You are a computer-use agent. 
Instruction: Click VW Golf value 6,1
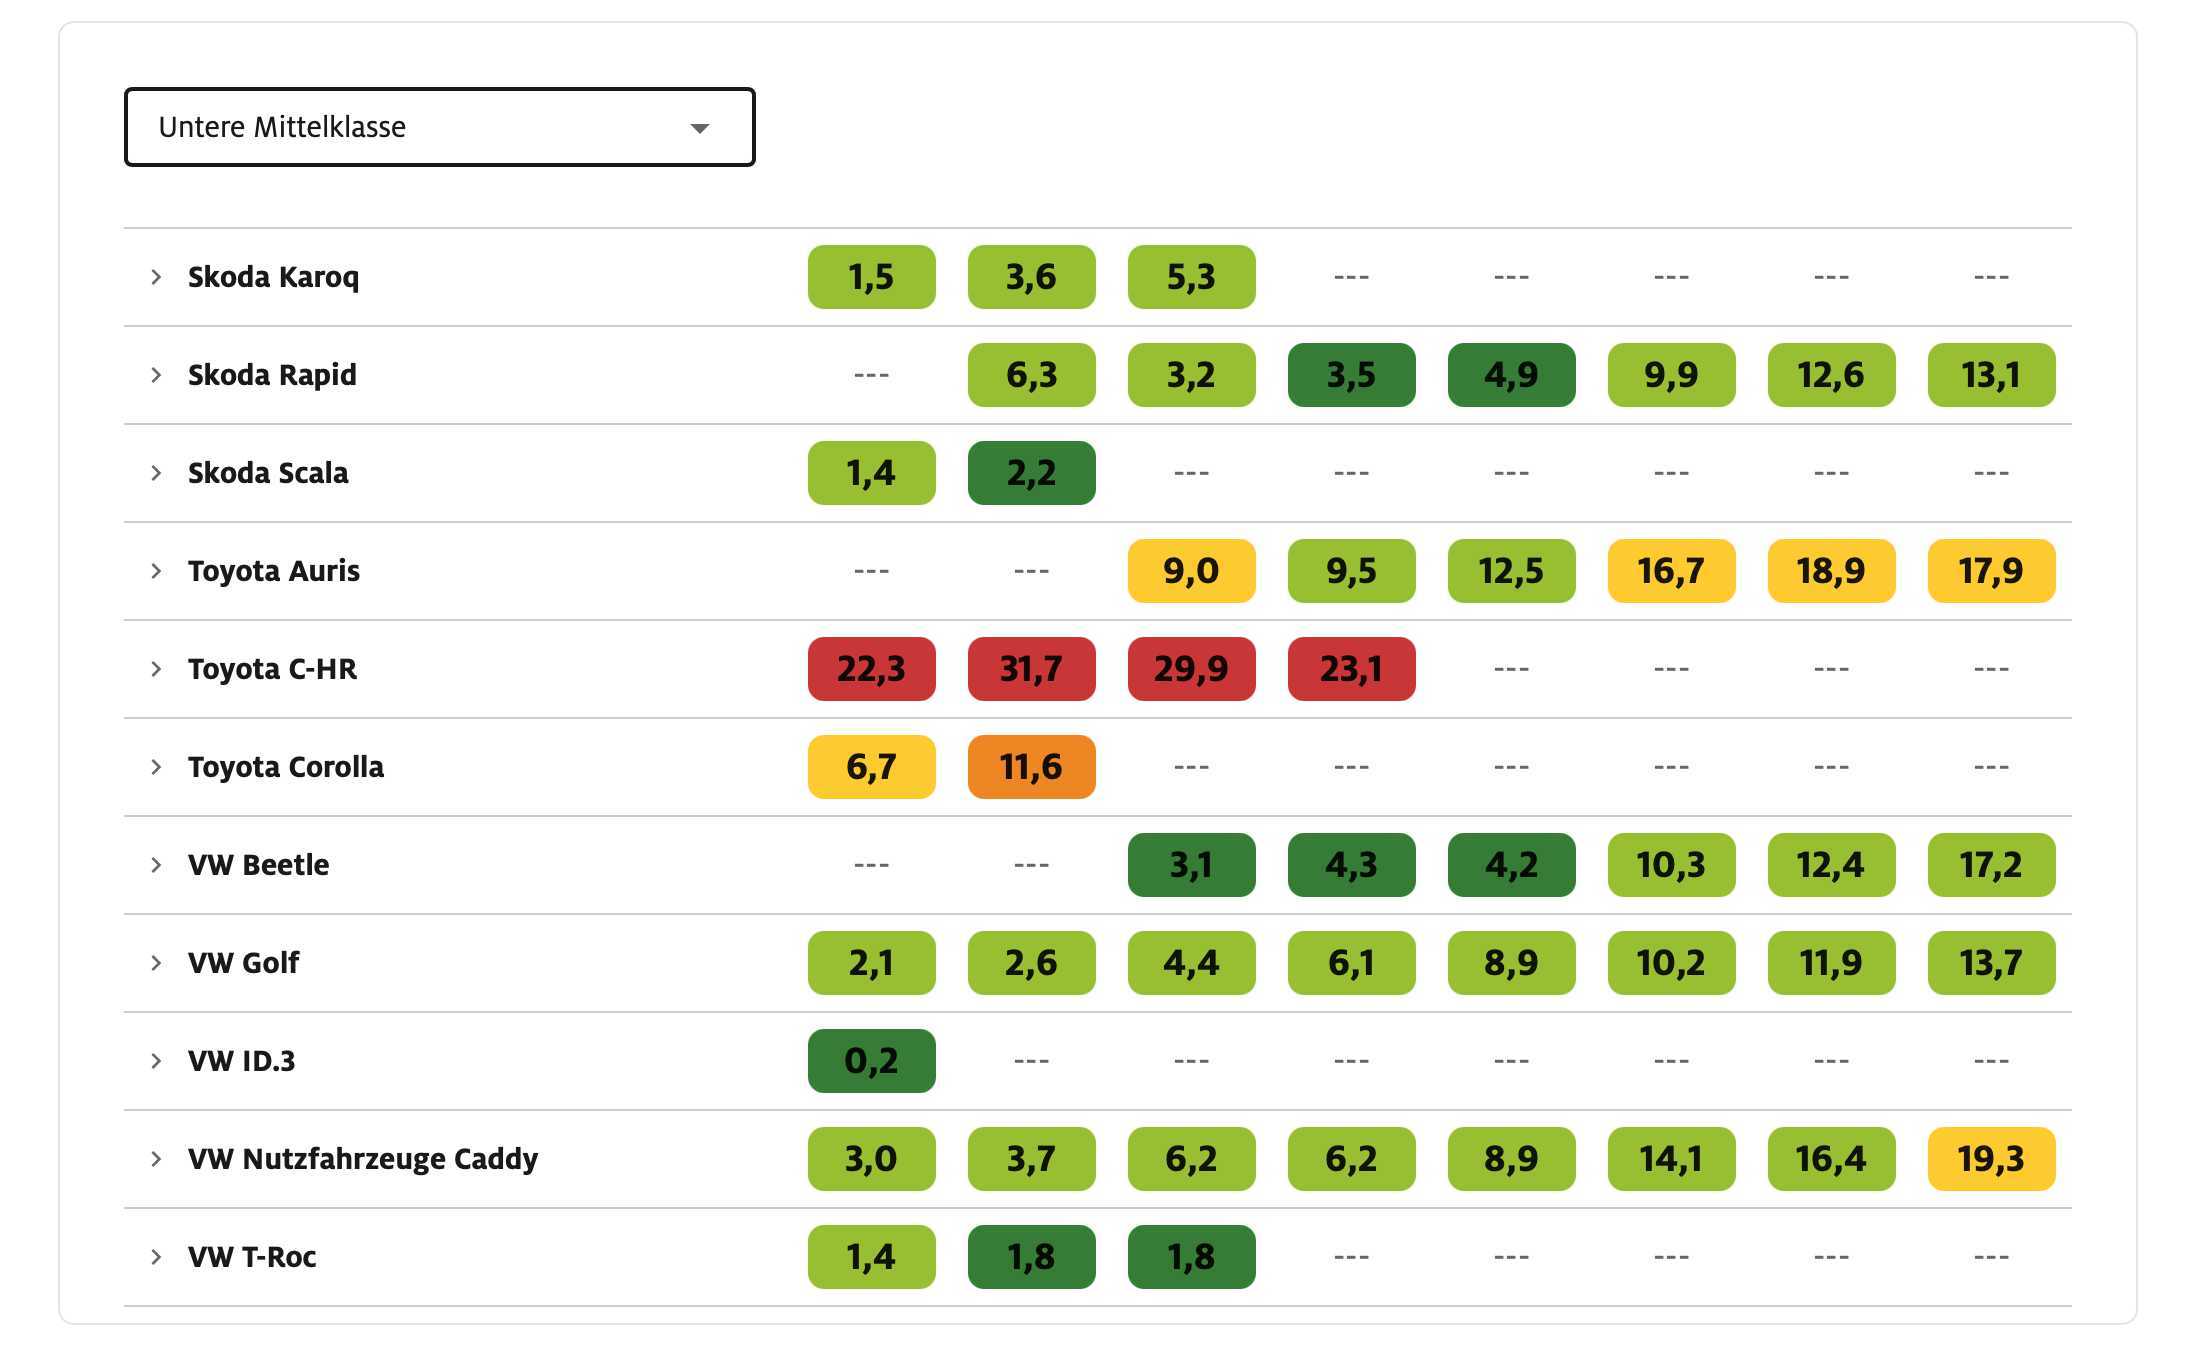point(1352,963)
